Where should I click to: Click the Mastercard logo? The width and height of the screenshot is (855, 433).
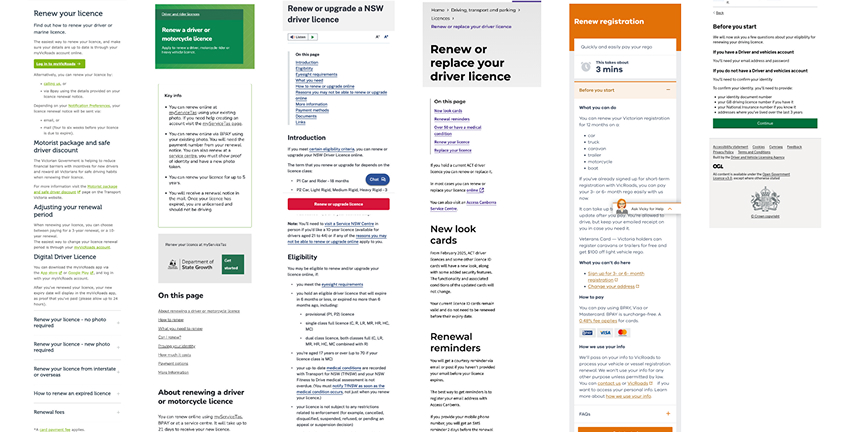(x=623, y=333)
